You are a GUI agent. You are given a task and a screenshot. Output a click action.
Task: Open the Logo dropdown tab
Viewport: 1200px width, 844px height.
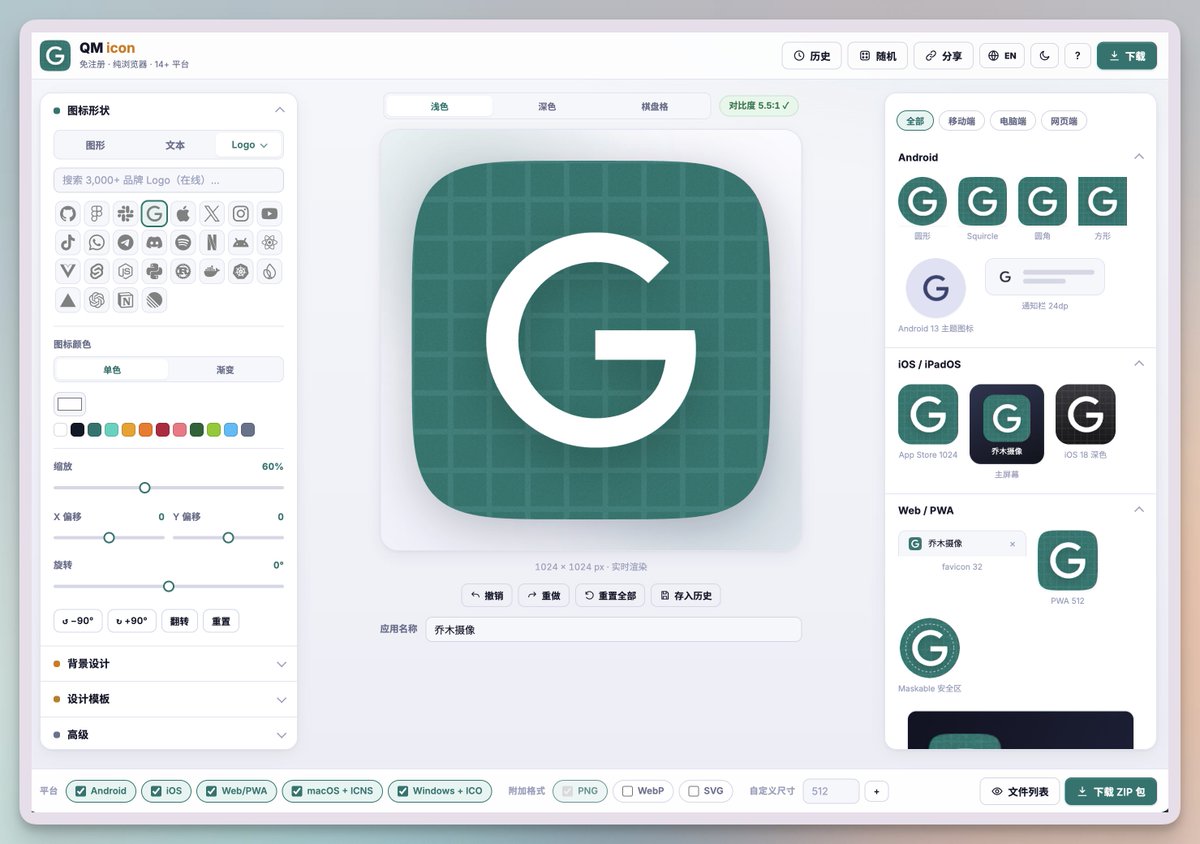click(x=249, y=145)
